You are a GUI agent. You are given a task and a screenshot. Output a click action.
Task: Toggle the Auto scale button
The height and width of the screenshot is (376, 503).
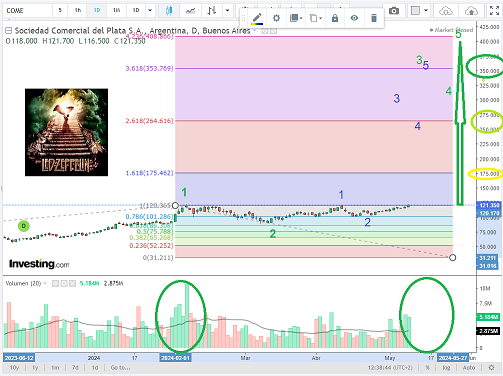[469, 368]
